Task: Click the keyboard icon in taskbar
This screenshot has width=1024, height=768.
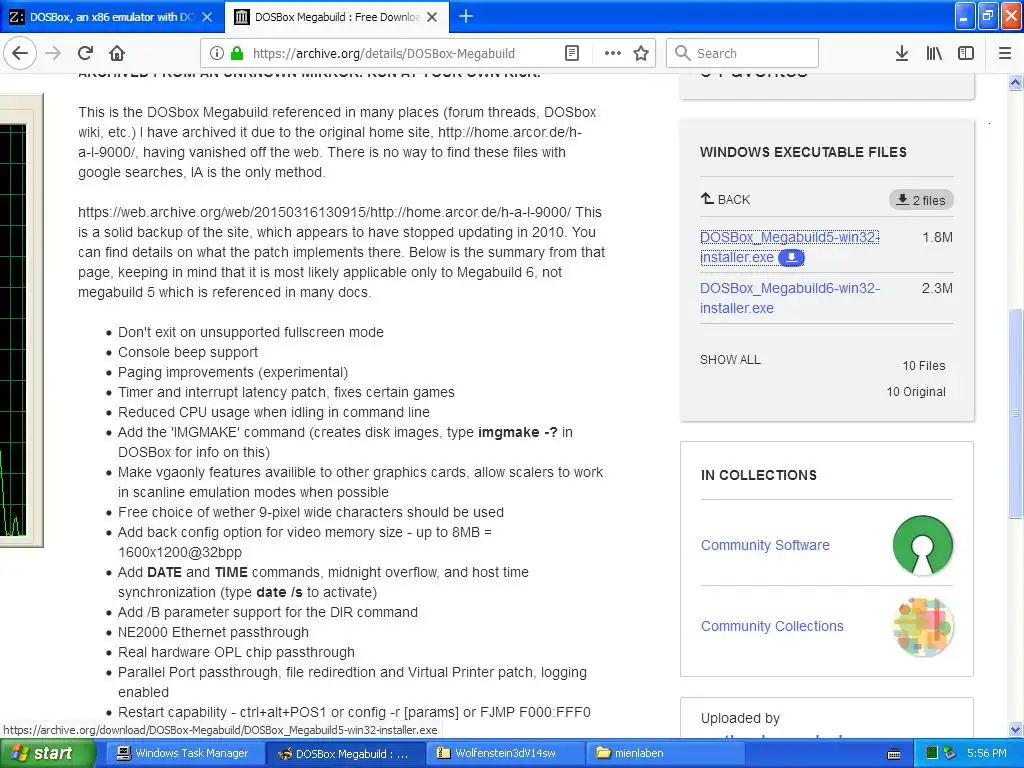Action: [895, 754]
